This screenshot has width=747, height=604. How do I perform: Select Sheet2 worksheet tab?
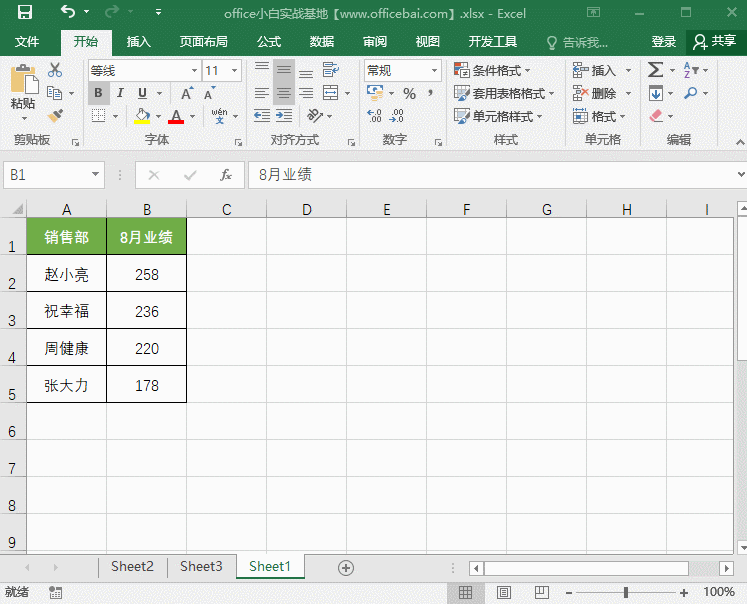point(132,566)
